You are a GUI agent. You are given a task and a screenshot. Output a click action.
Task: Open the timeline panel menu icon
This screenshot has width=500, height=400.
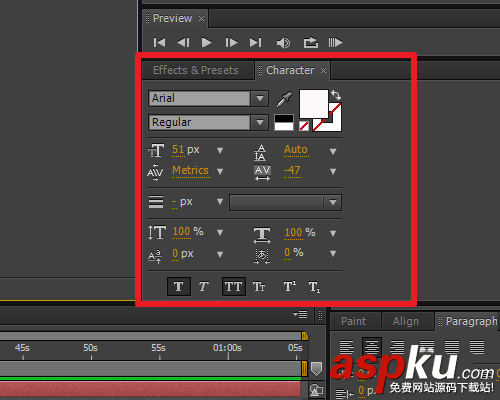pyautogui.click(x=301, y=314)
